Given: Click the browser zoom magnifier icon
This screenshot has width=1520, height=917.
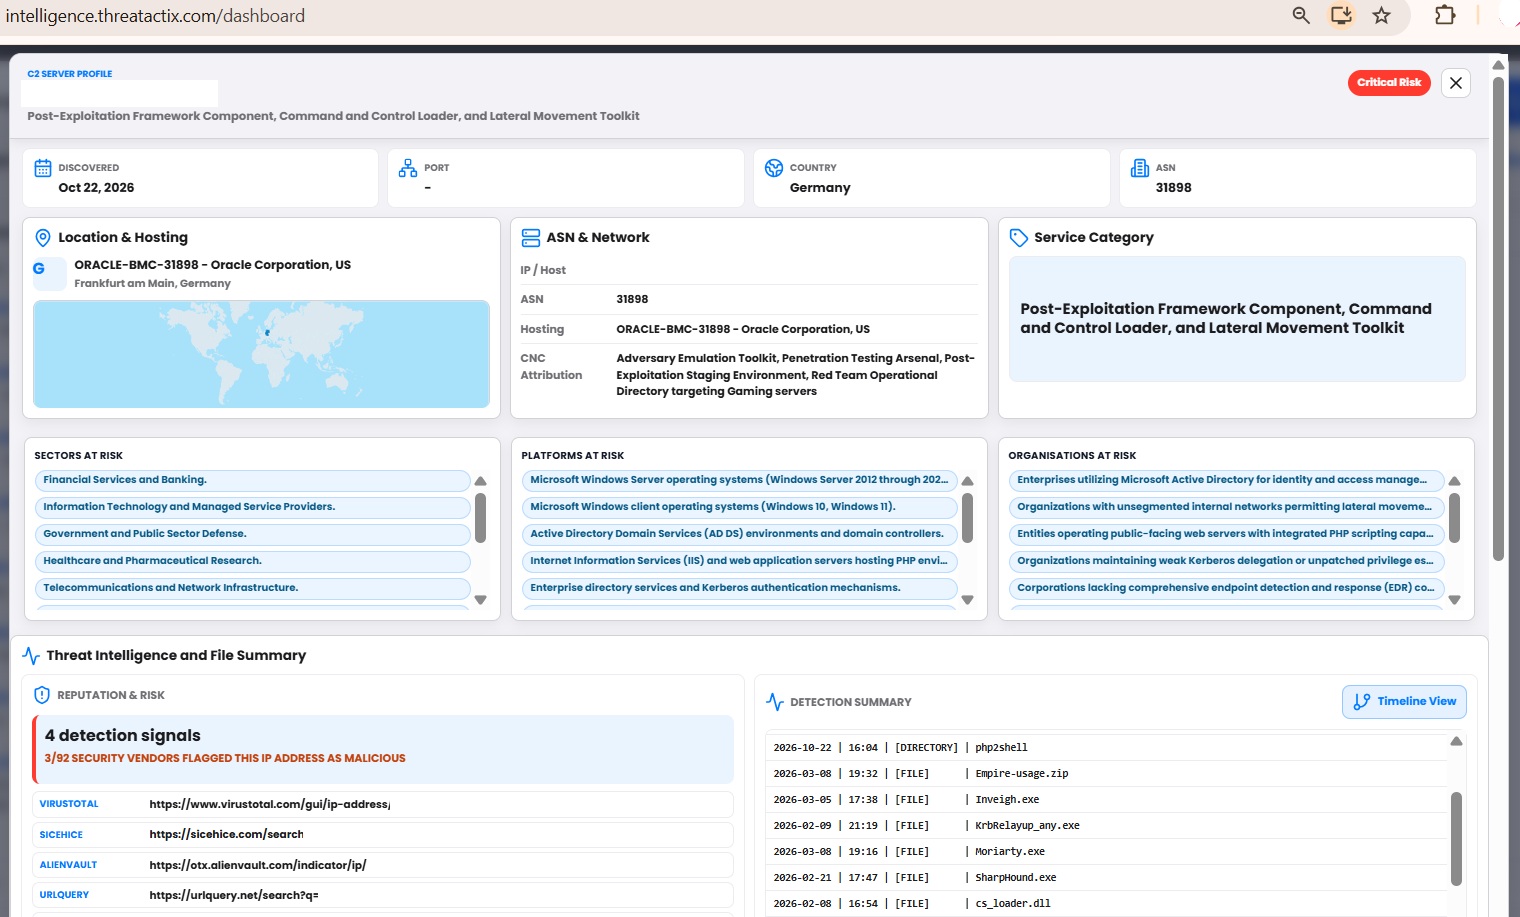Looking at the screenshot, I should [x=1301, y=15].
